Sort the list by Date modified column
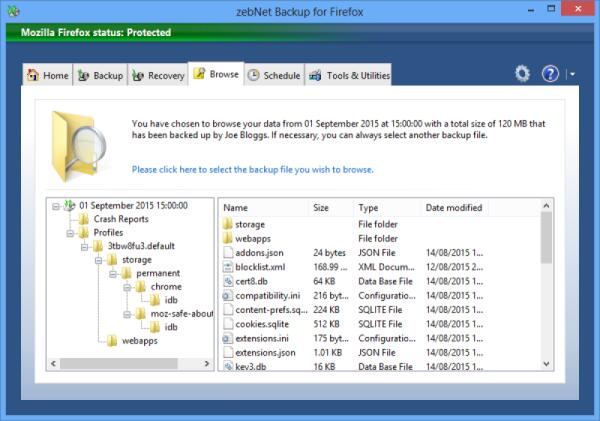 [x=454, y=208]
